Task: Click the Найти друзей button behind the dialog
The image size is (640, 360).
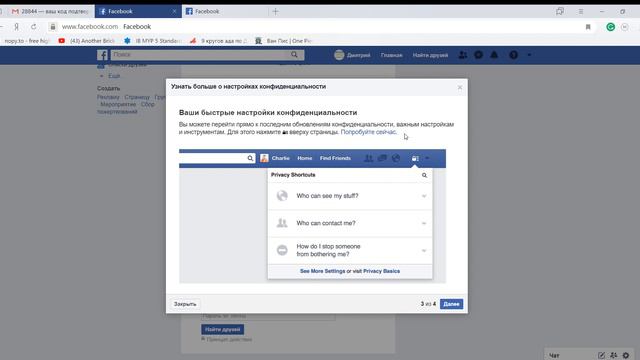Action: click(222, 329)
